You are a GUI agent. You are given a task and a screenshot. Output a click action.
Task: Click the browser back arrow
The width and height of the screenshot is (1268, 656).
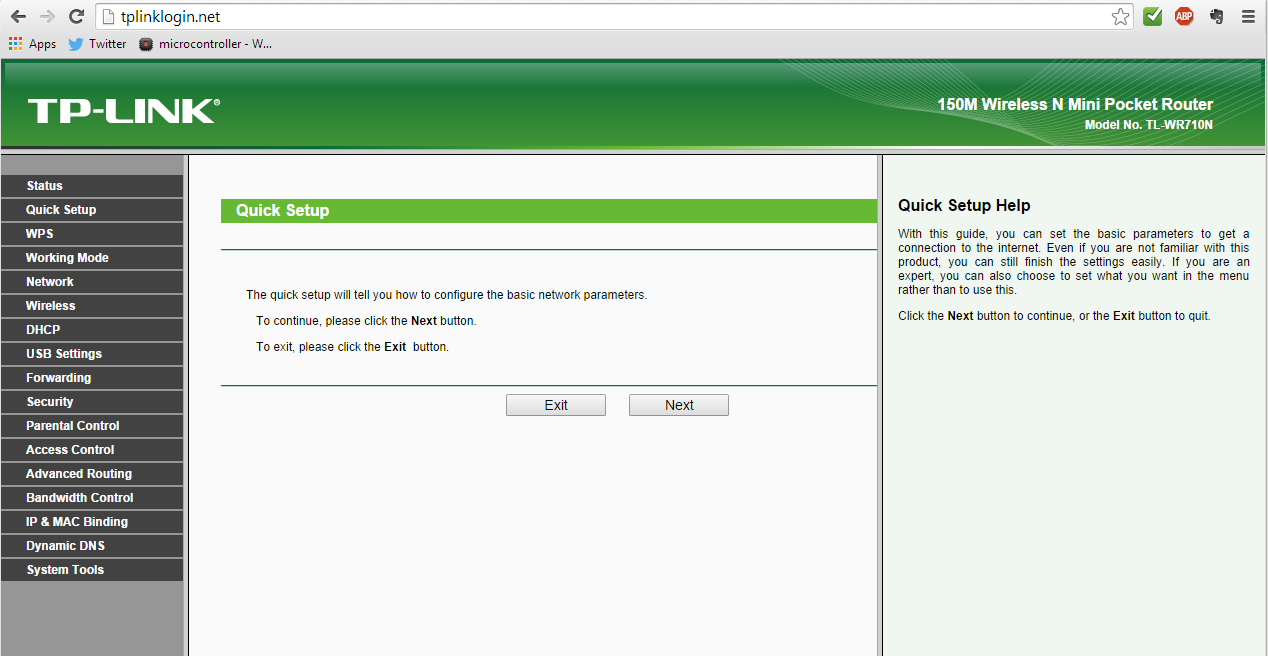tap(18, 16)
